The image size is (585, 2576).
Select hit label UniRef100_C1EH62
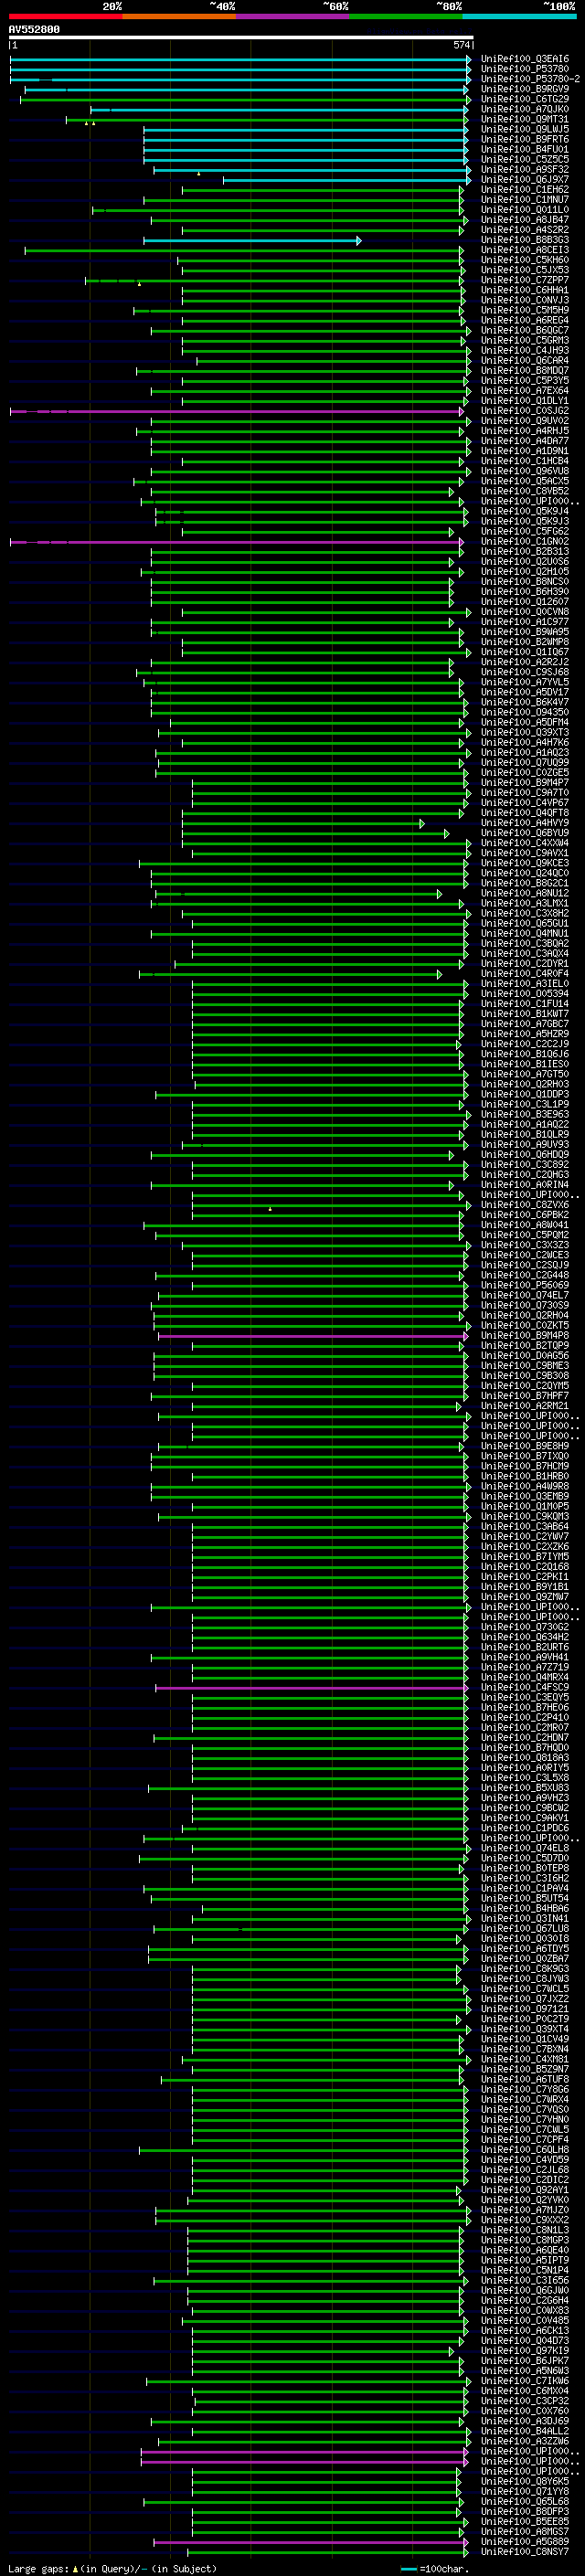(x=524, y=190)
